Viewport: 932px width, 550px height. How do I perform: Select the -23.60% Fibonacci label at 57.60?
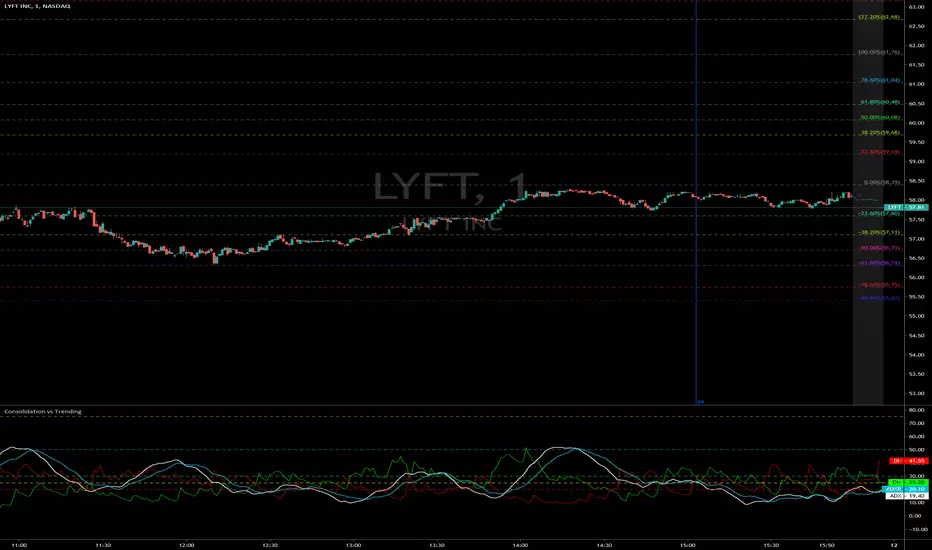click(x=879, y=213)
